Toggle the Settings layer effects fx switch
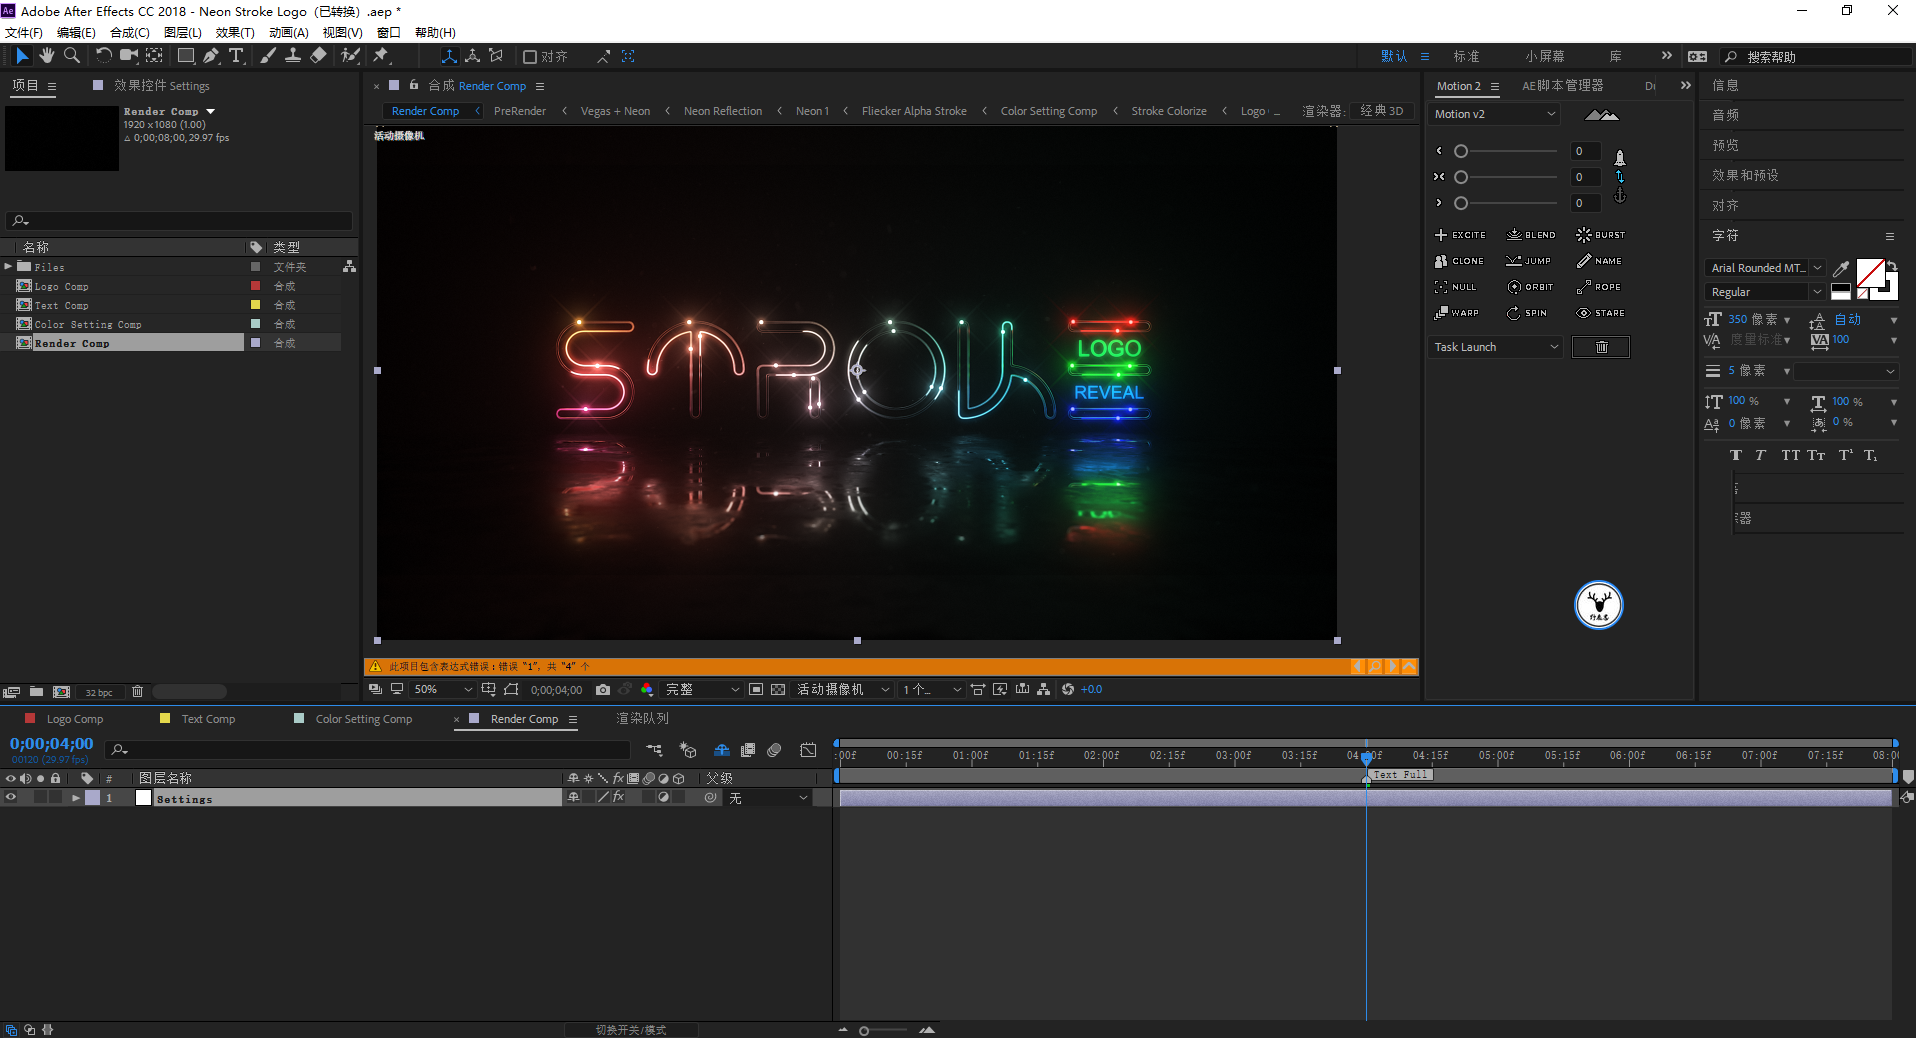This screenshot has width=1916, height=1038. tap(619, 798)
